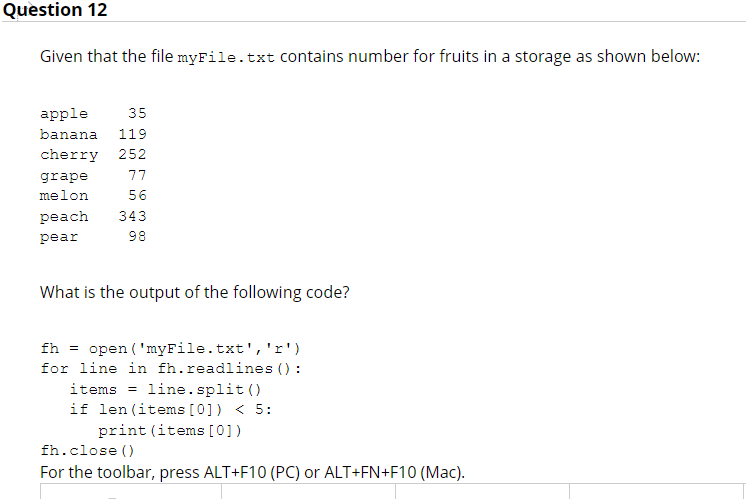This screenshot has width=746, height=499.
Task: Click the first cell of the answer editor
Action: (131, 491)
